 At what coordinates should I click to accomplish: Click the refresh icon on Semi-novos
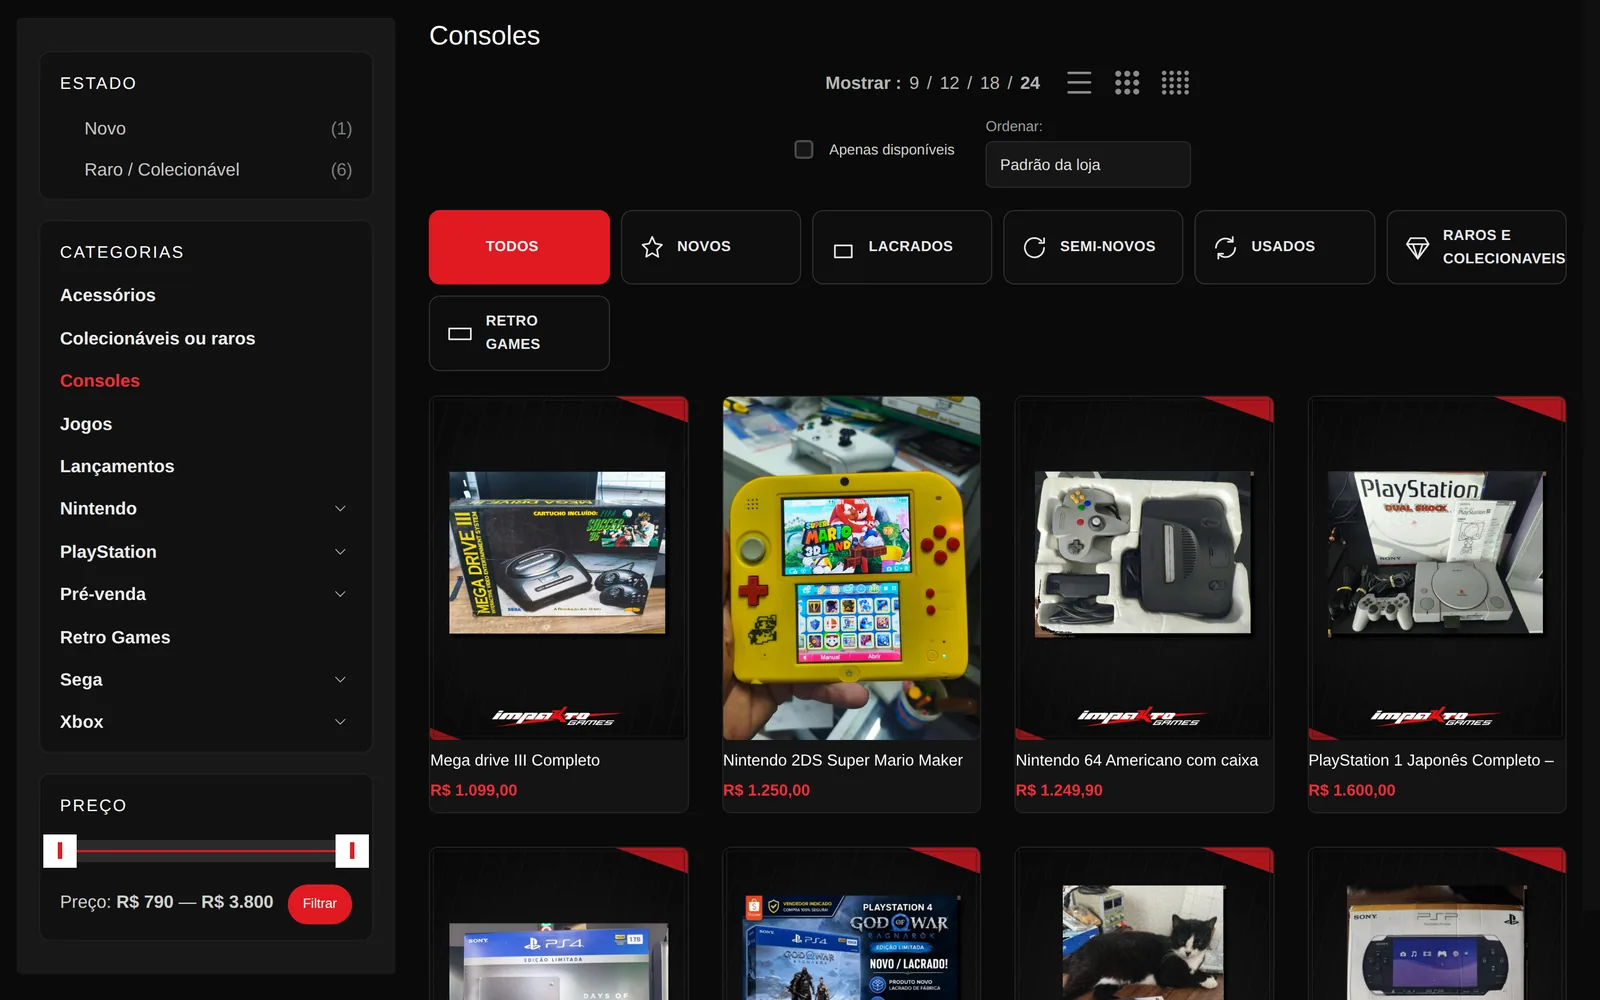click(1035, 247)
